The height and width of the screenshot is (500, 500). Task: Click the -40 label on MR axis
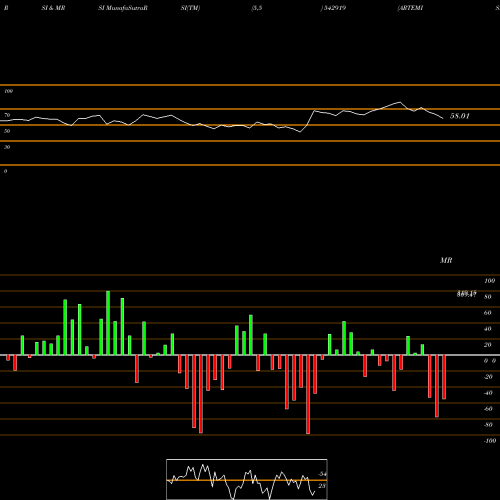tap(488, 393)
